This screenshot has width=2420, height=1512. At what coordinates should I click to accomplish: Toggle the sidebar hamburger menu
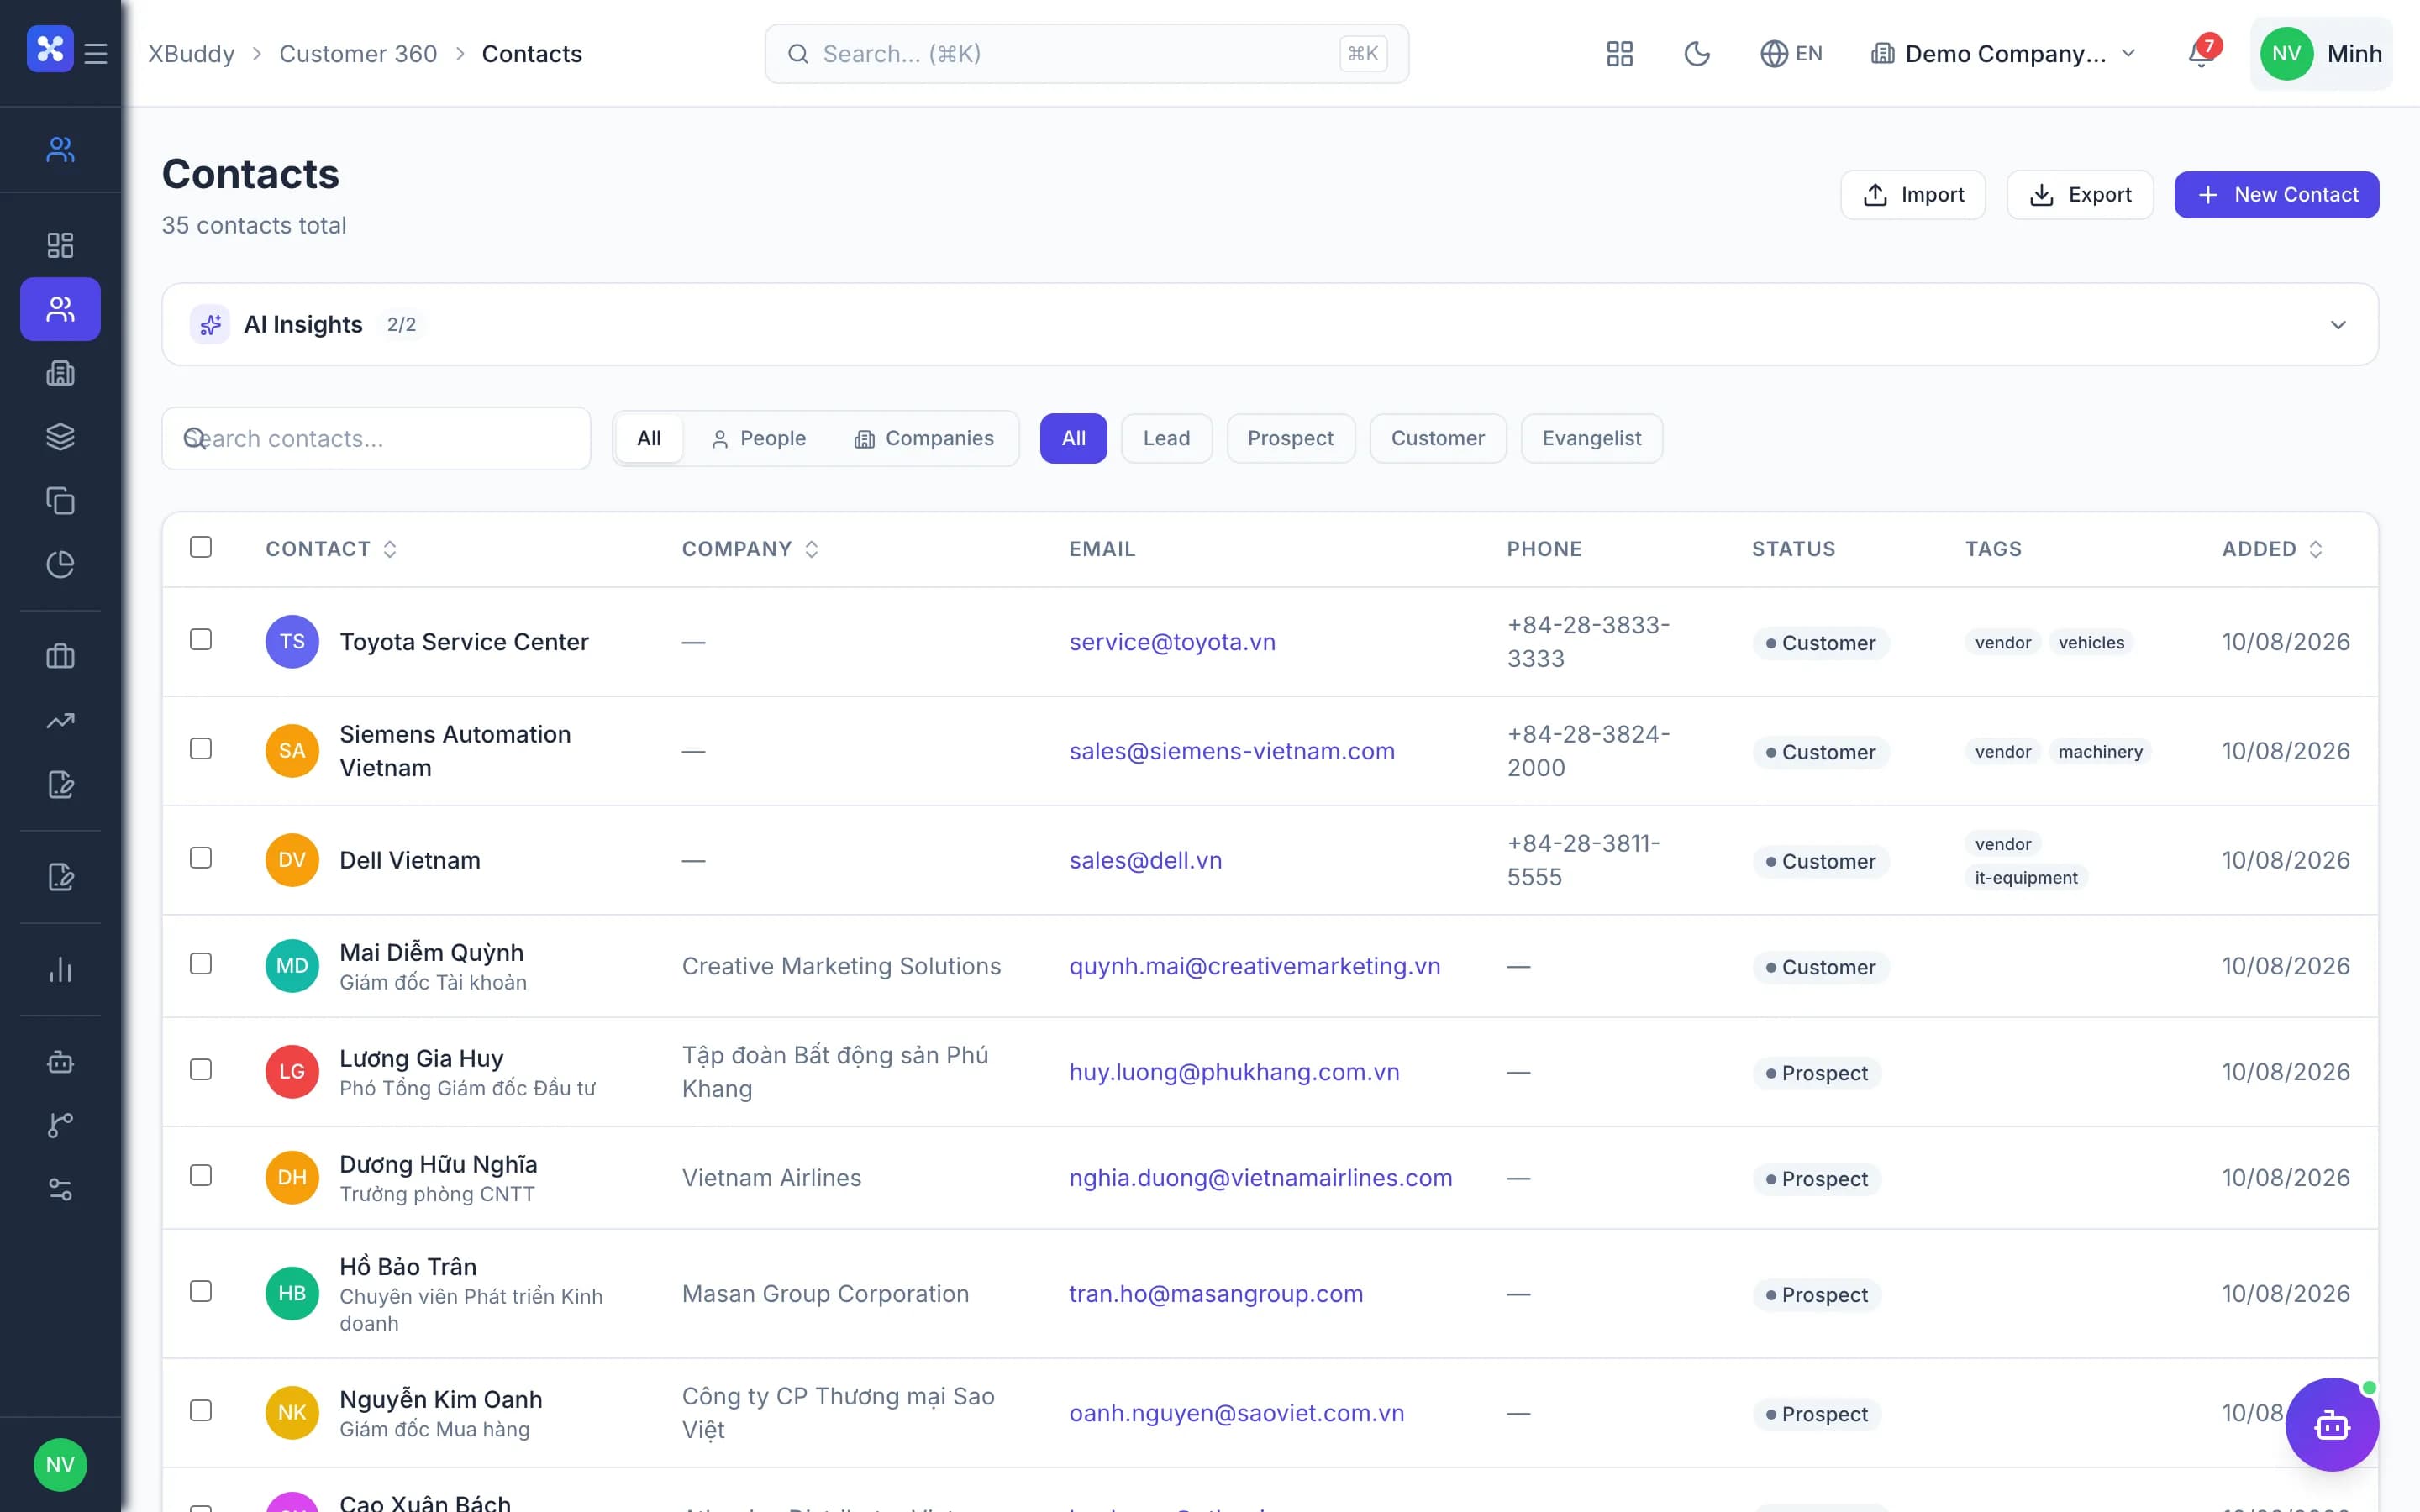tap(96, 53)
